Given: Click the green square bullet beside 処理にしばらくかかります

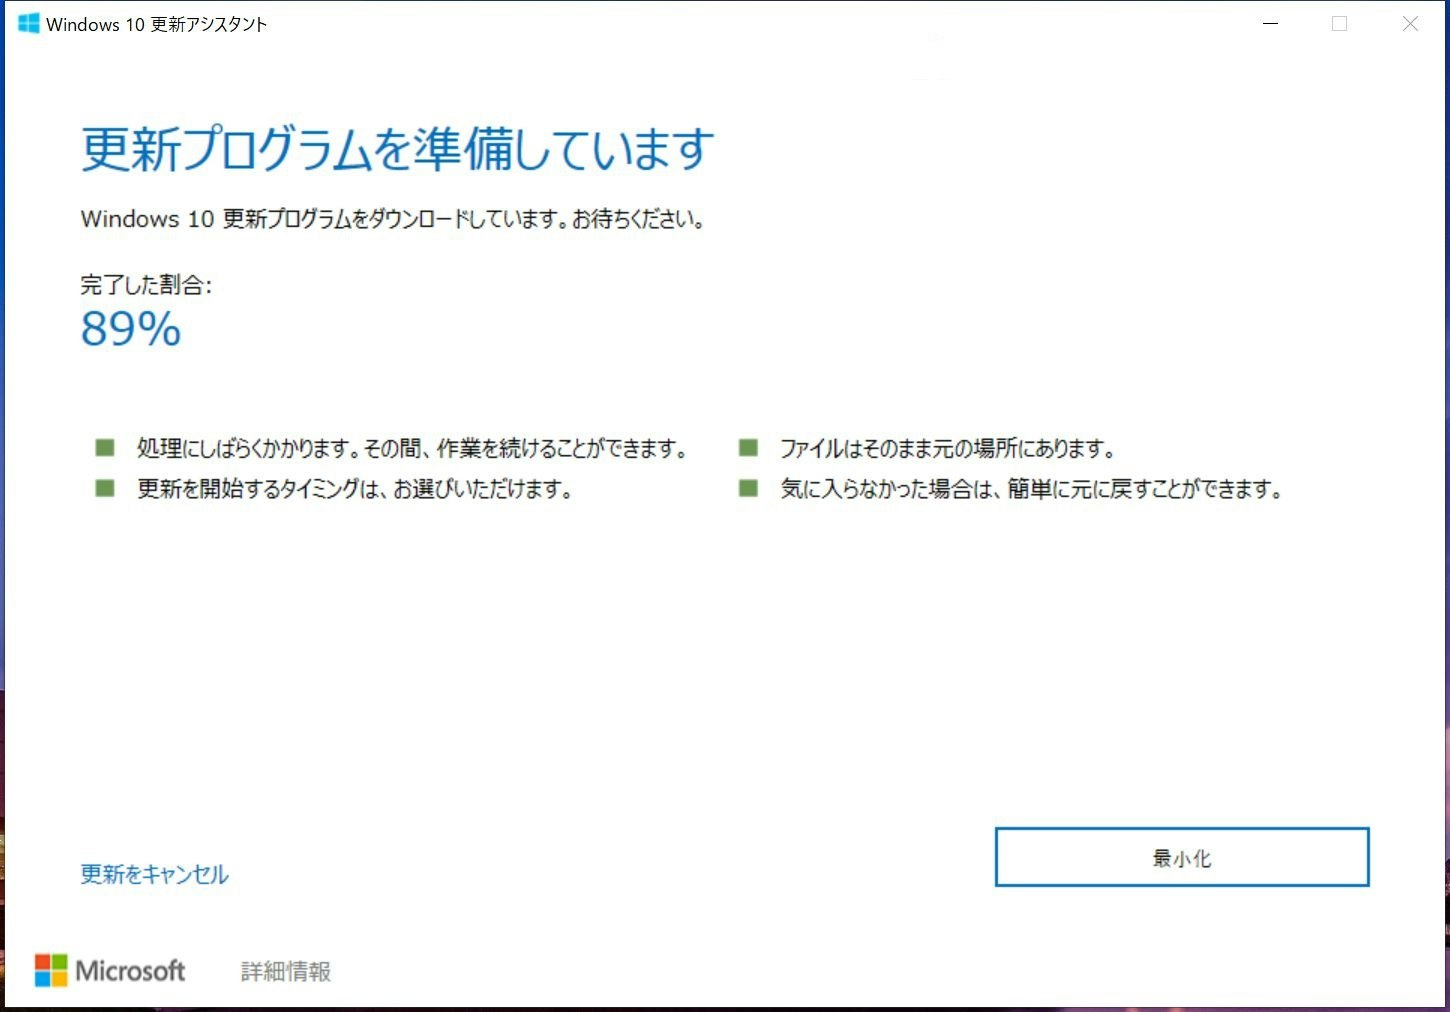Looking at the screenshot, I should (x=104, y=447).
